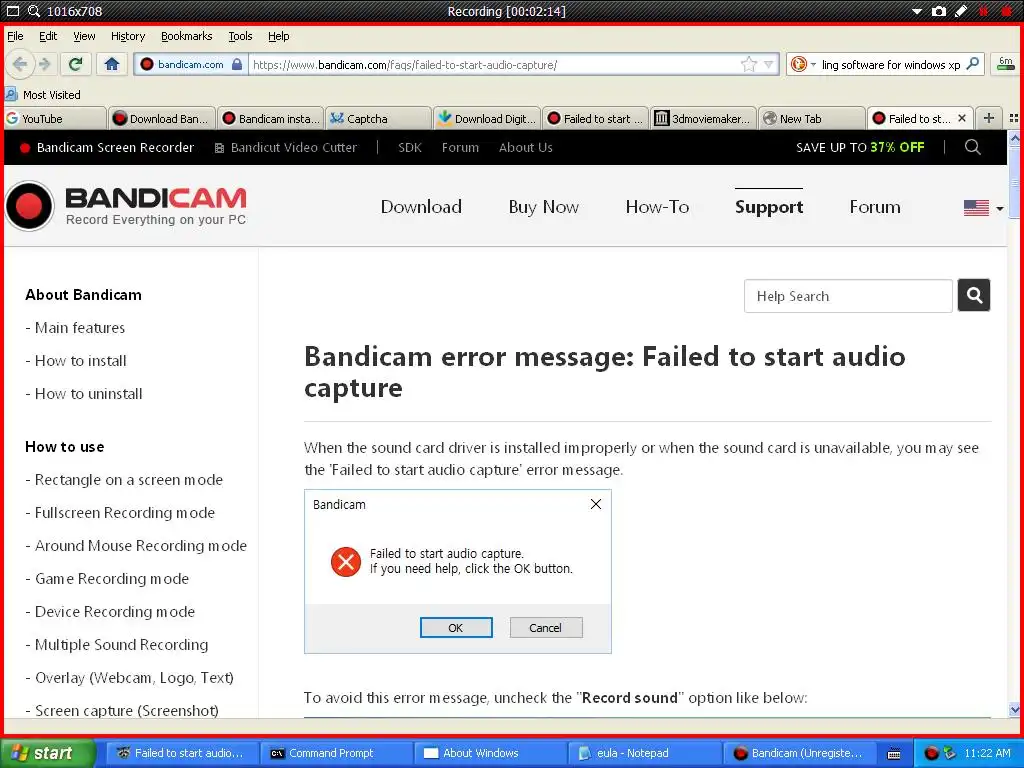The image size is (1024, 768).
Task: Open the Tools menu
Action: click(240, 36)
